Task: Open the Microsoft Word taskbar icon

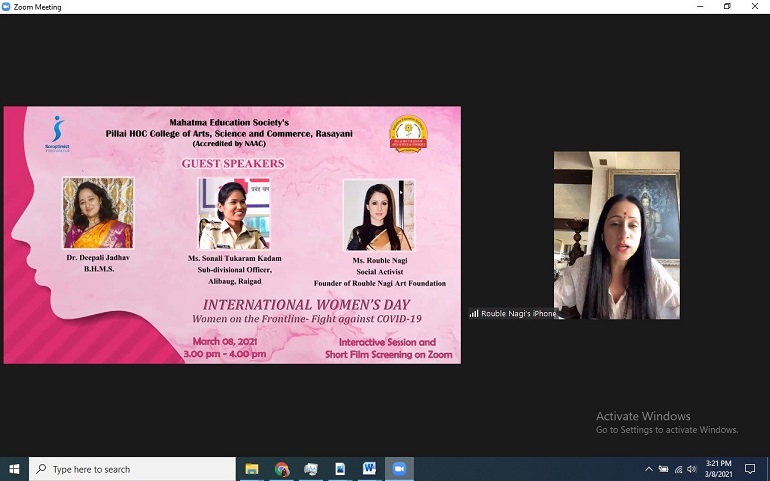Action: click(369, 469)
